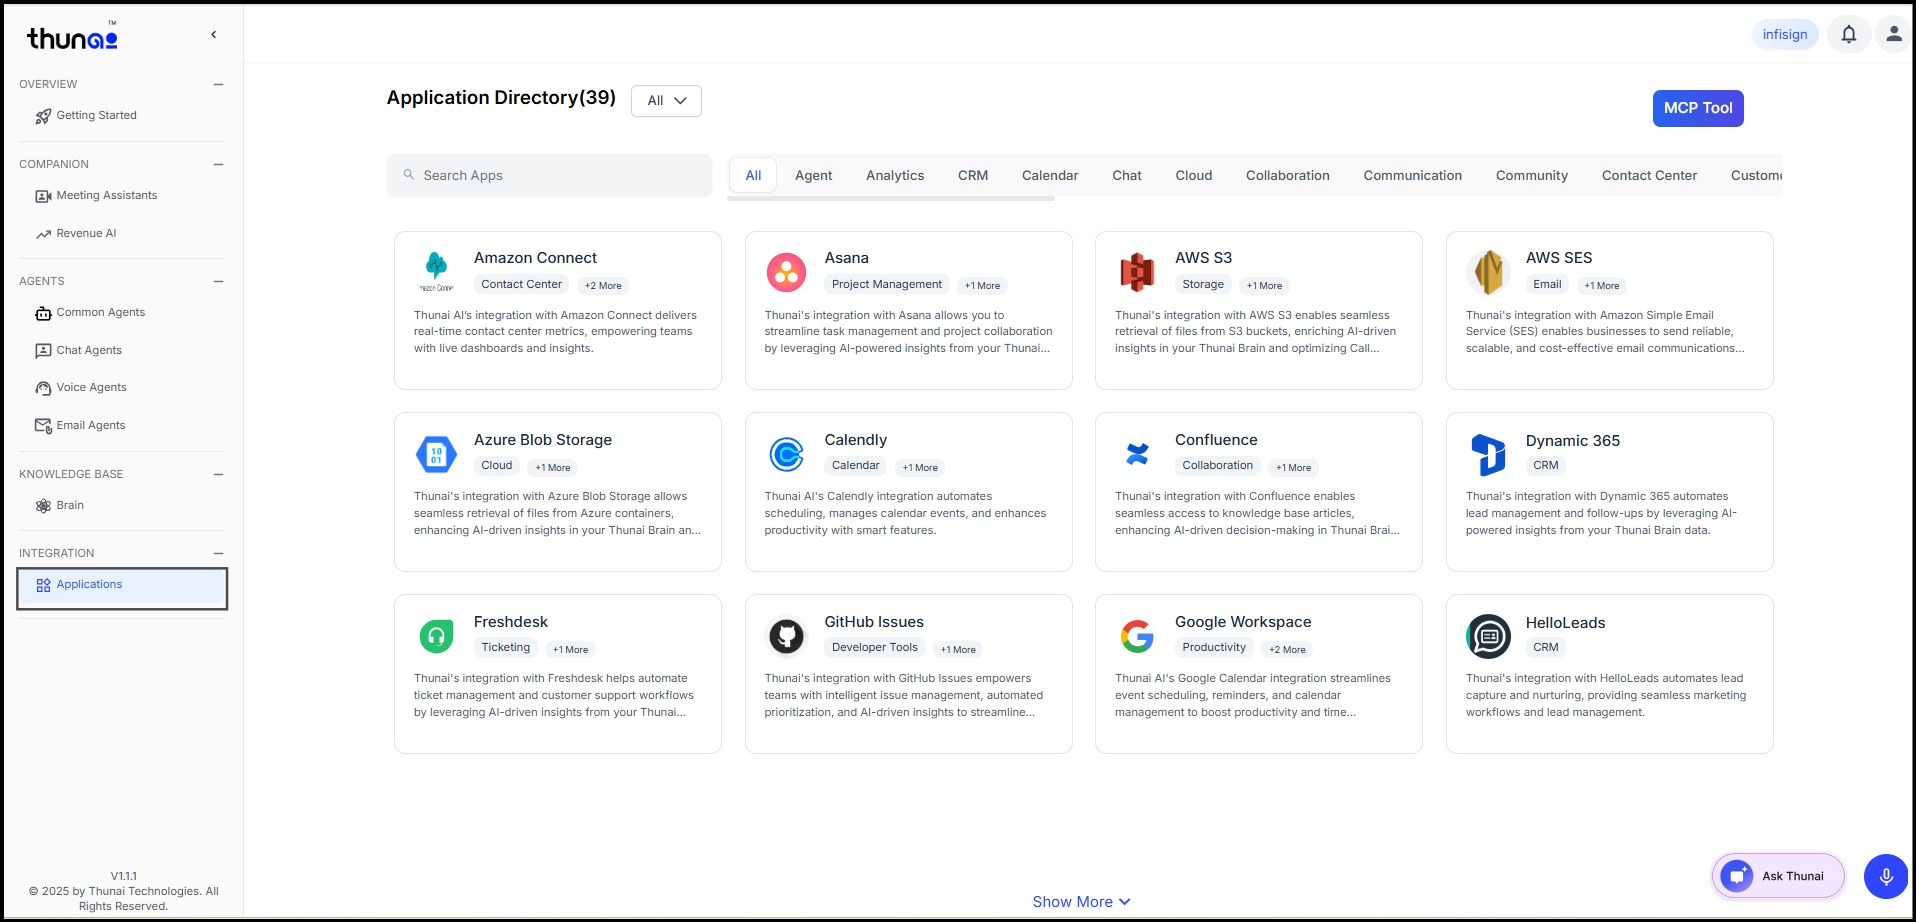1916x922 pixels.
Task: Collapse the Agents section
Action: pos(218,282)
